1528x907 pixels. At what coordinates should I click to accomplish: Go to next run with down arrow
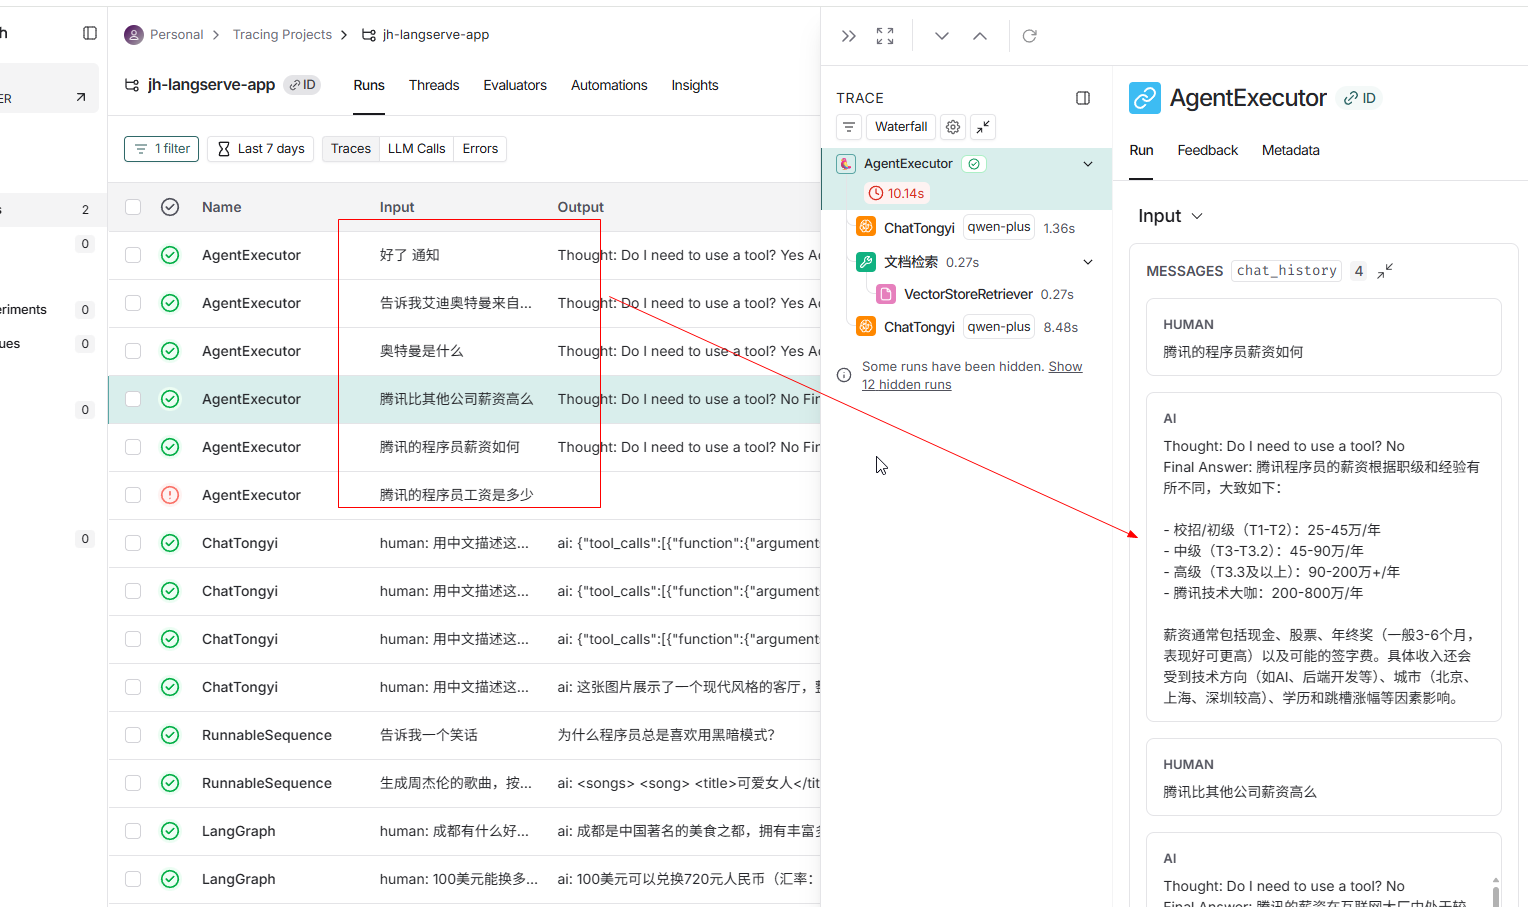[x=942, y=36]
